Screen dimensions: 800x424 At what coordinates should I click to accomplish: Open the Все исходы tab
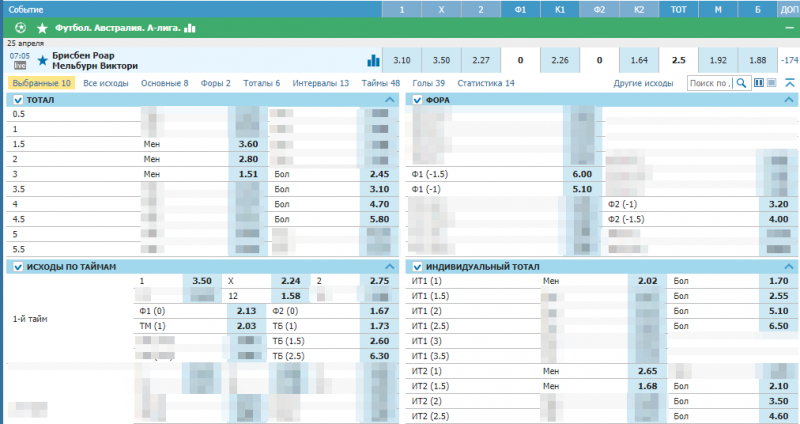[x=106, y=83]
